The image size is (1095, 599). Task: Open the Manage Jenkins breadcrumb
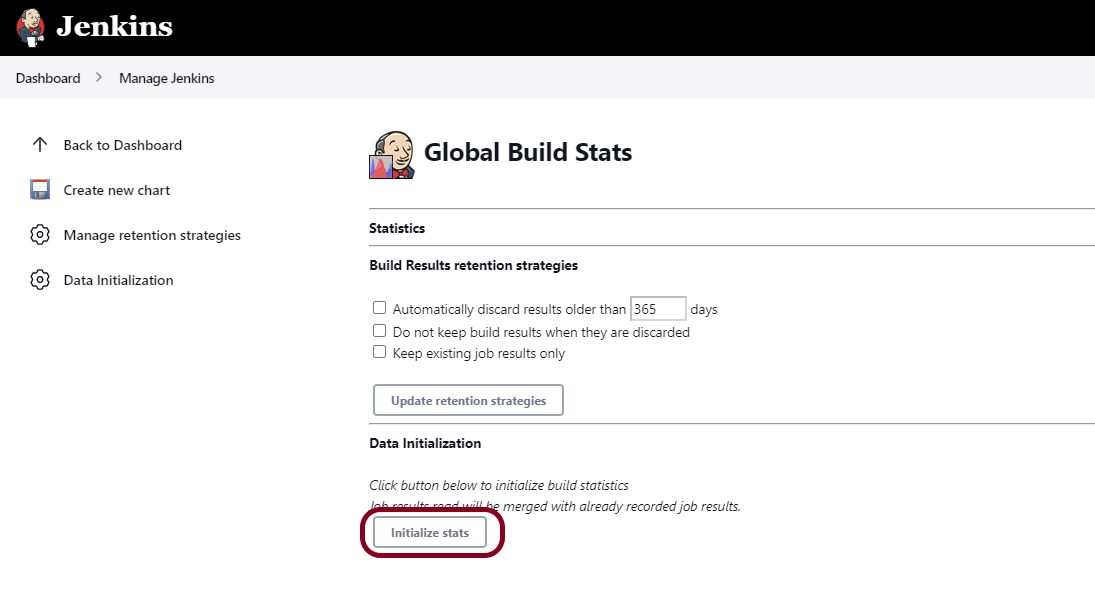166,78
